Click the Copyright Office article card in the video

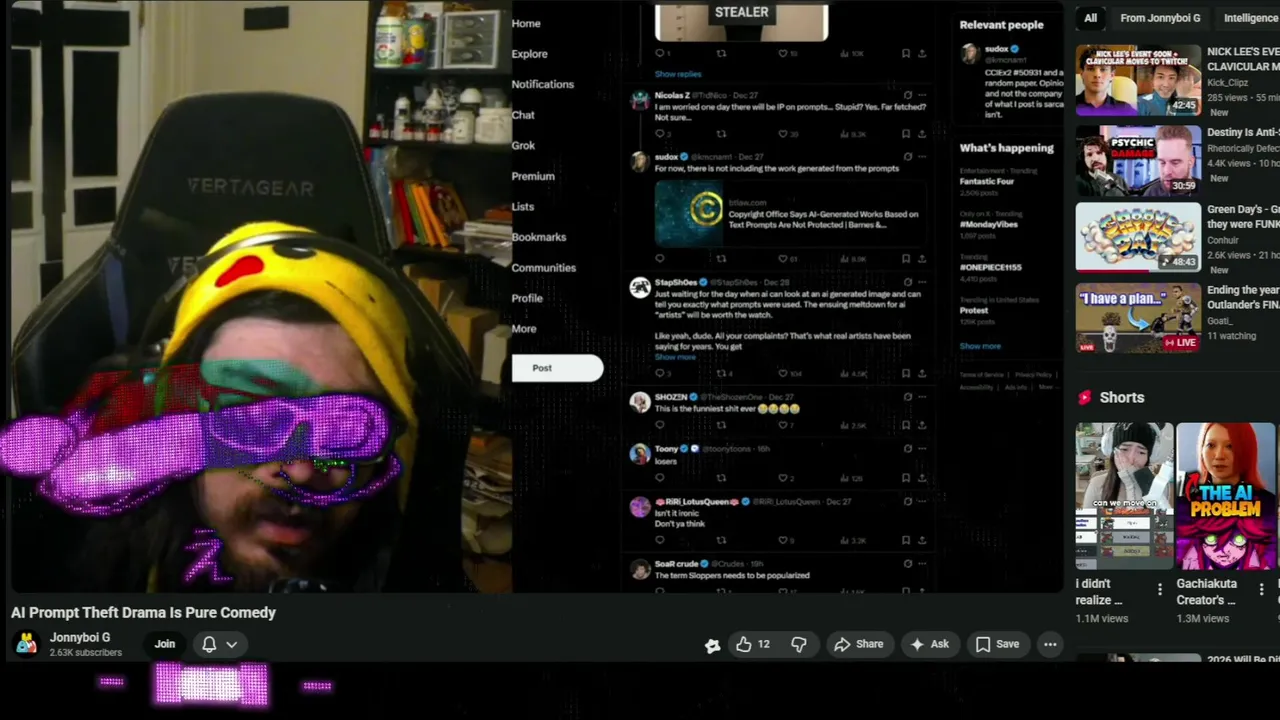(x=789, y=213)
